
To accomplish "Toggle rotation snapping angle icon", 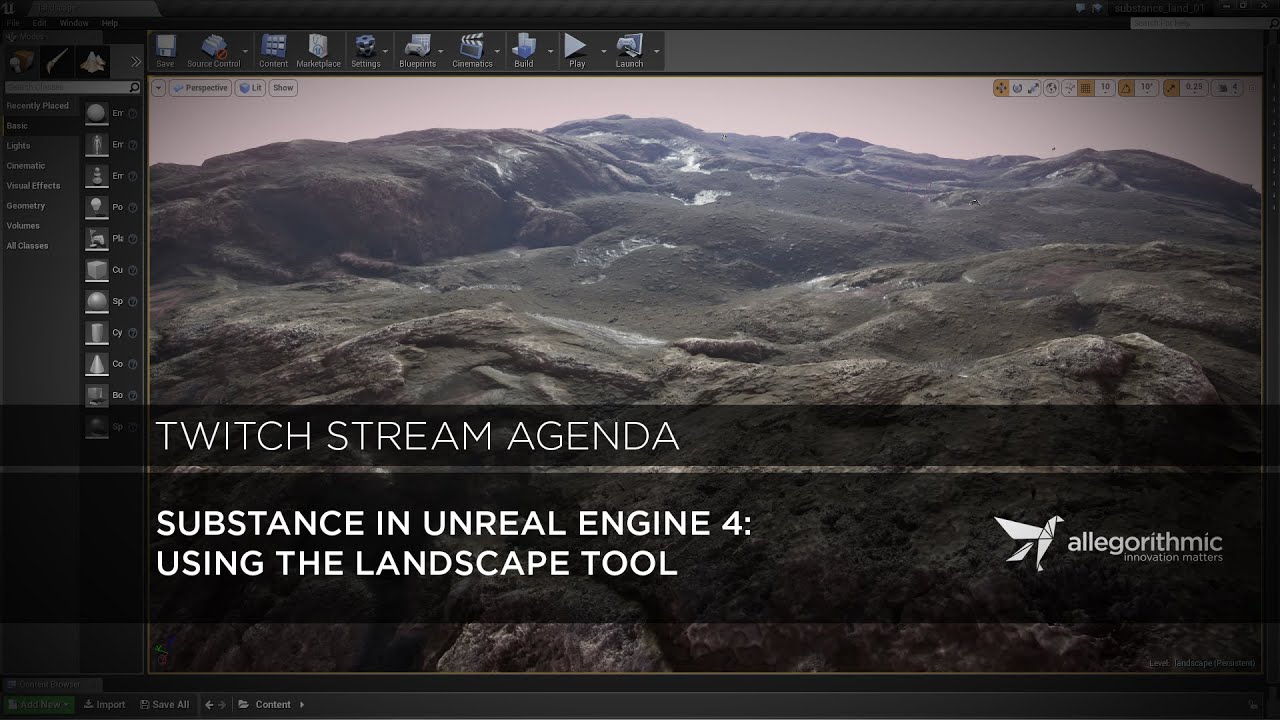I will 1127,88.
